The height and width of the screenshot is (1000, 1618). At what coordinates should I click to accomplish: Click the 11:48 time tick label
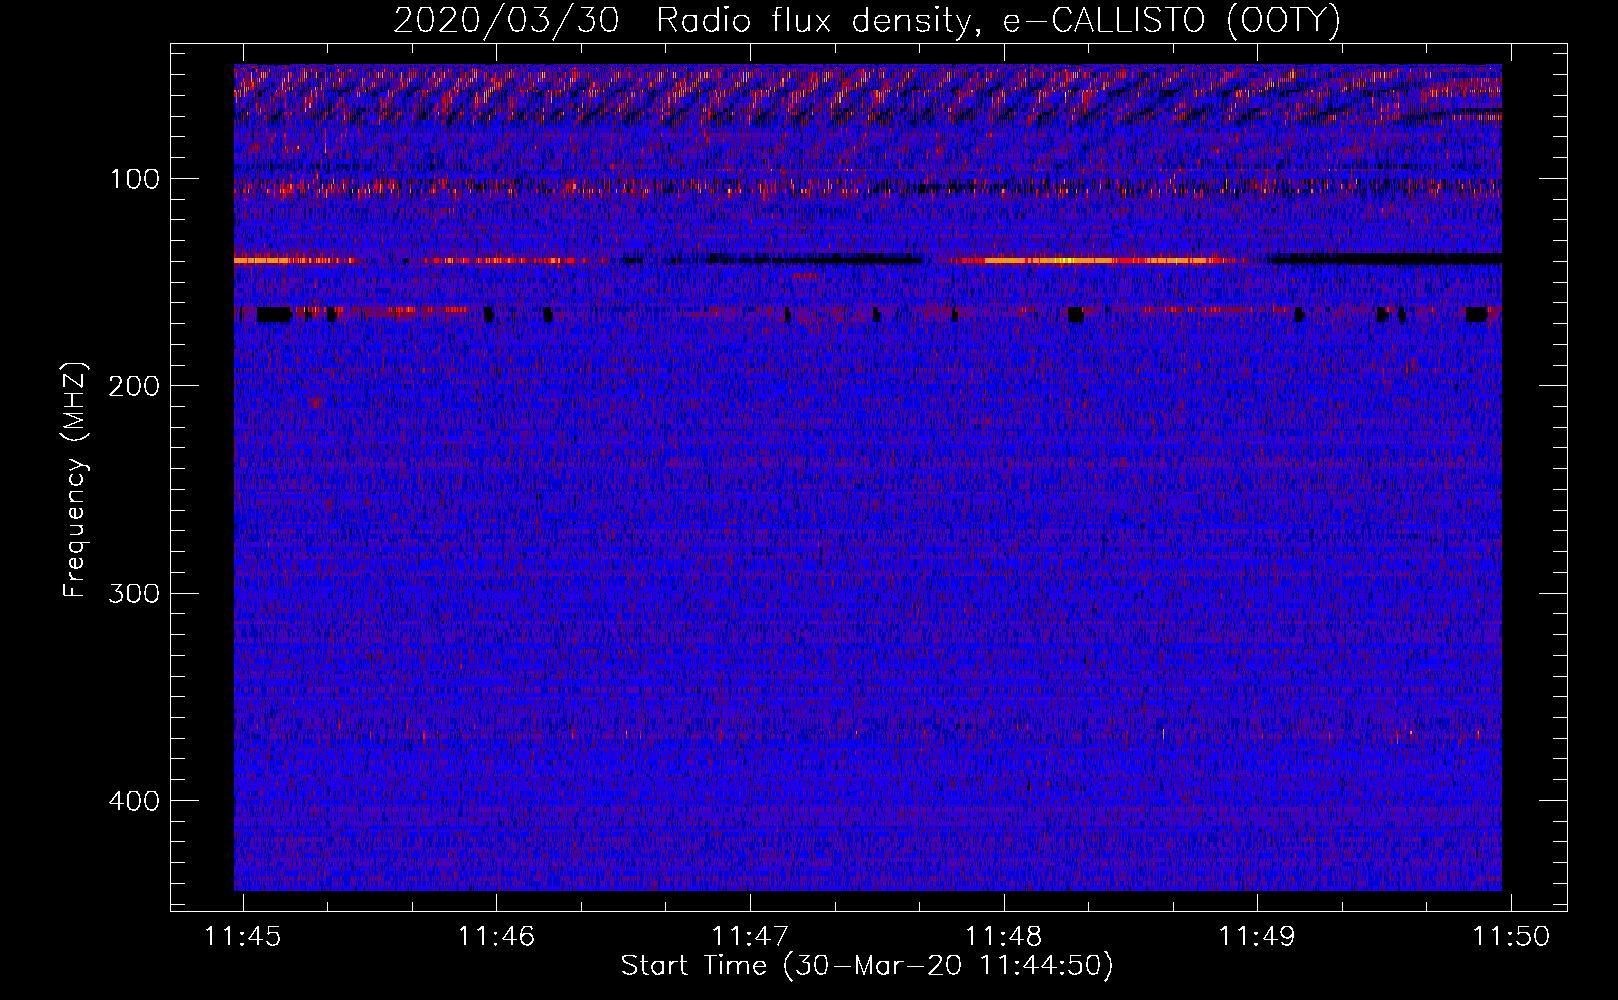click(1004, 936)
